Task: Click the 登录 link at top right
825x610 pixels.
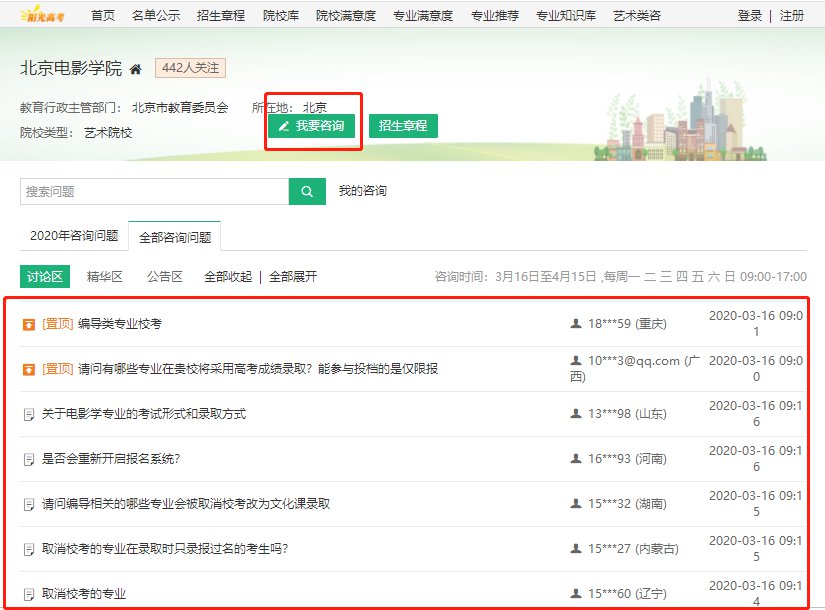Action: [750, 15]
